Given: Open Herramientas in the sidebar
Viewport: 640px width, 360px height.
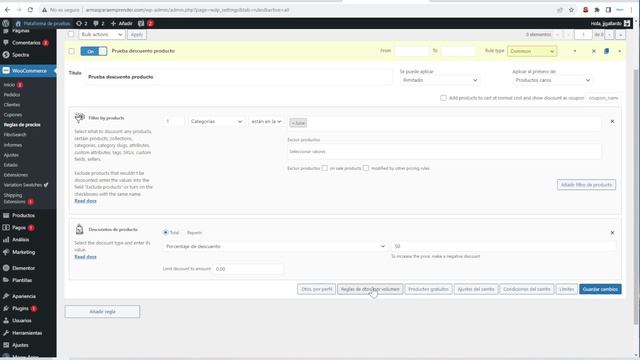Looking at the screenshot, I should pyautogui.click(x=28, y=333).
